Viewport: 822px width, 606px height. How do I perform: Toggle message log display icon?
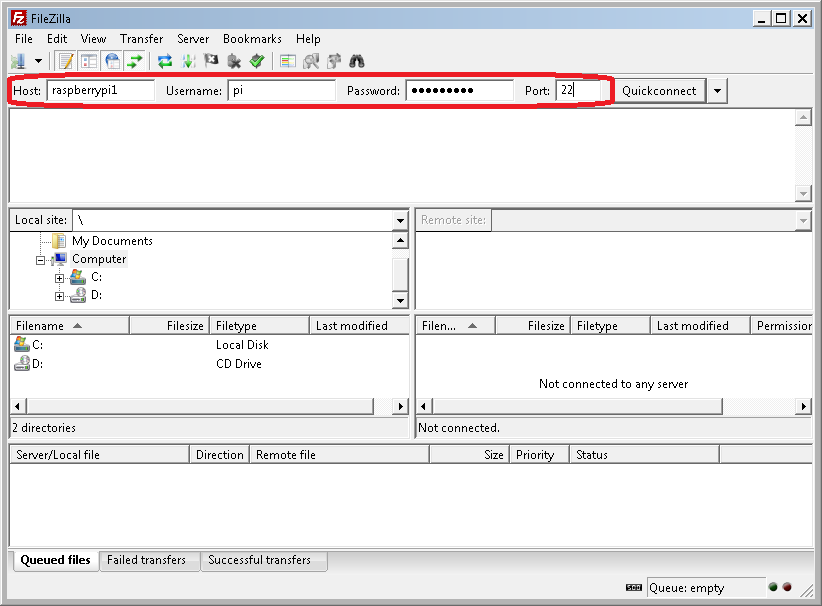(x=66, y=61)
